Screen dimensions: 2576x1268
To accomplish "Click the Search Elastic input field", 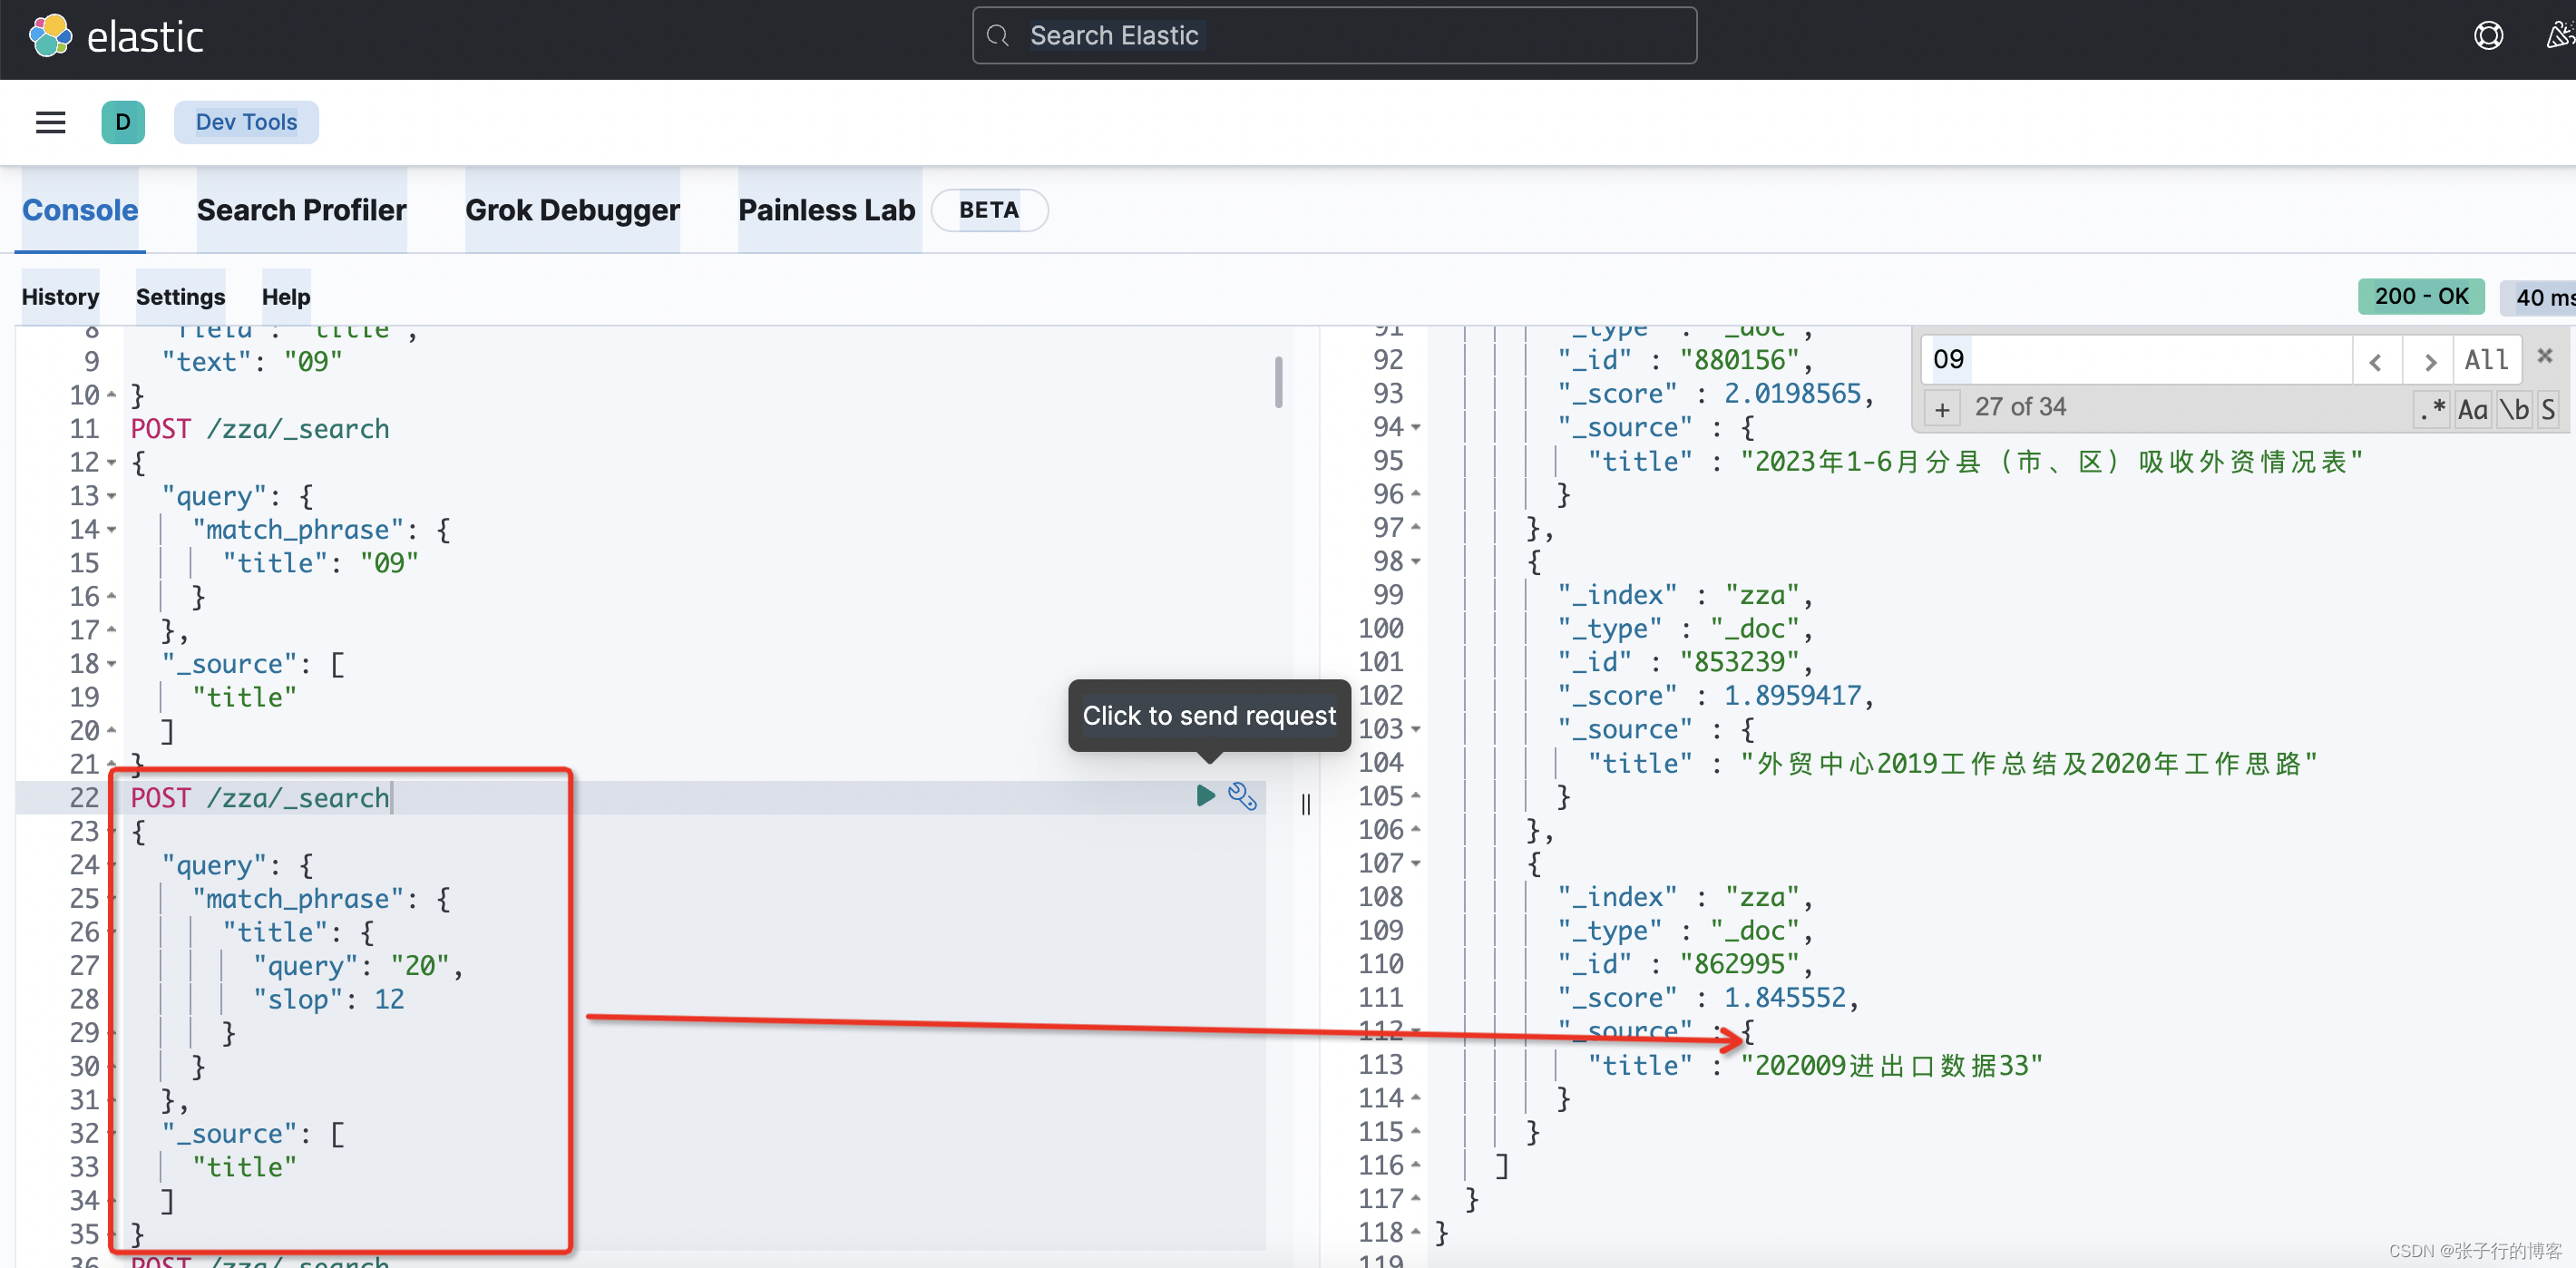I will point(1333,36).
